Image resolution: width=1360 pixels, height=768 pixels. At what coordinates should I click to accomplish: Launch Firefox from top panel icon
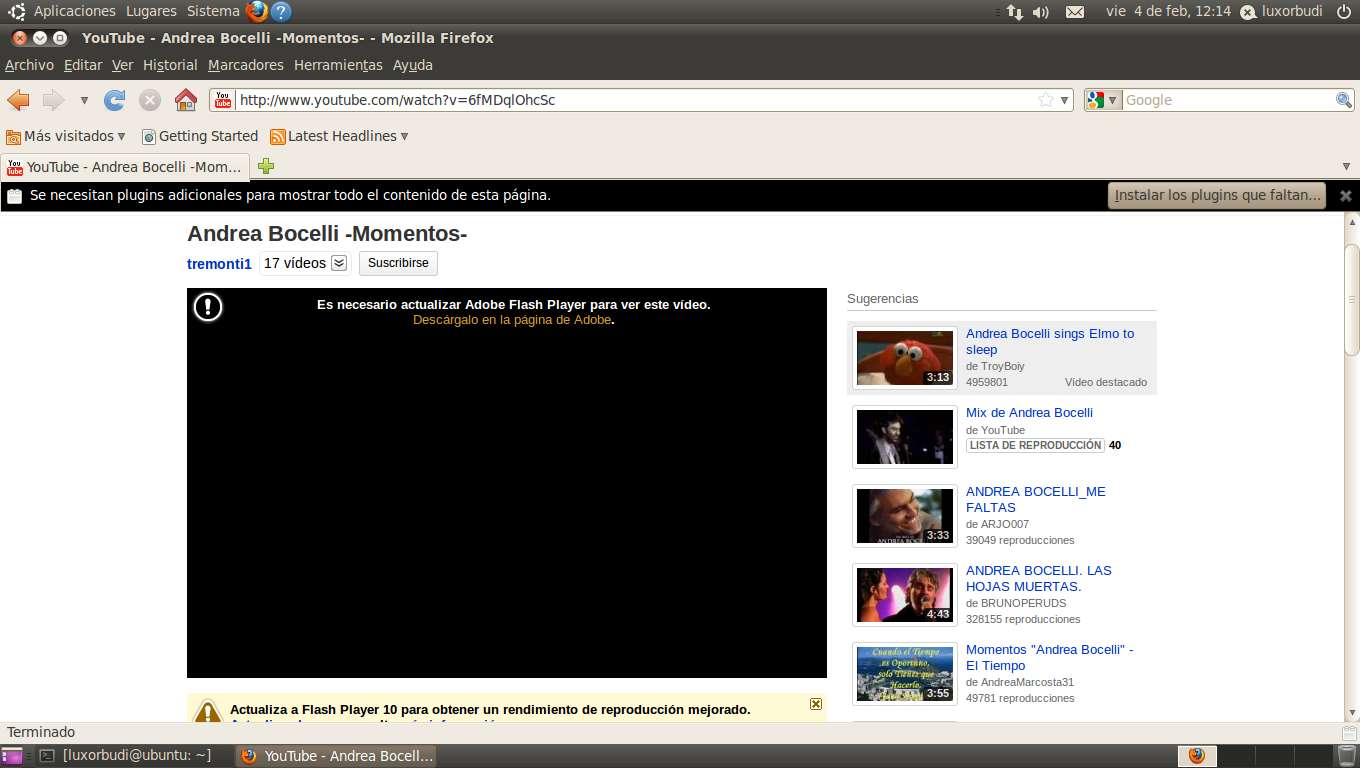257,11
